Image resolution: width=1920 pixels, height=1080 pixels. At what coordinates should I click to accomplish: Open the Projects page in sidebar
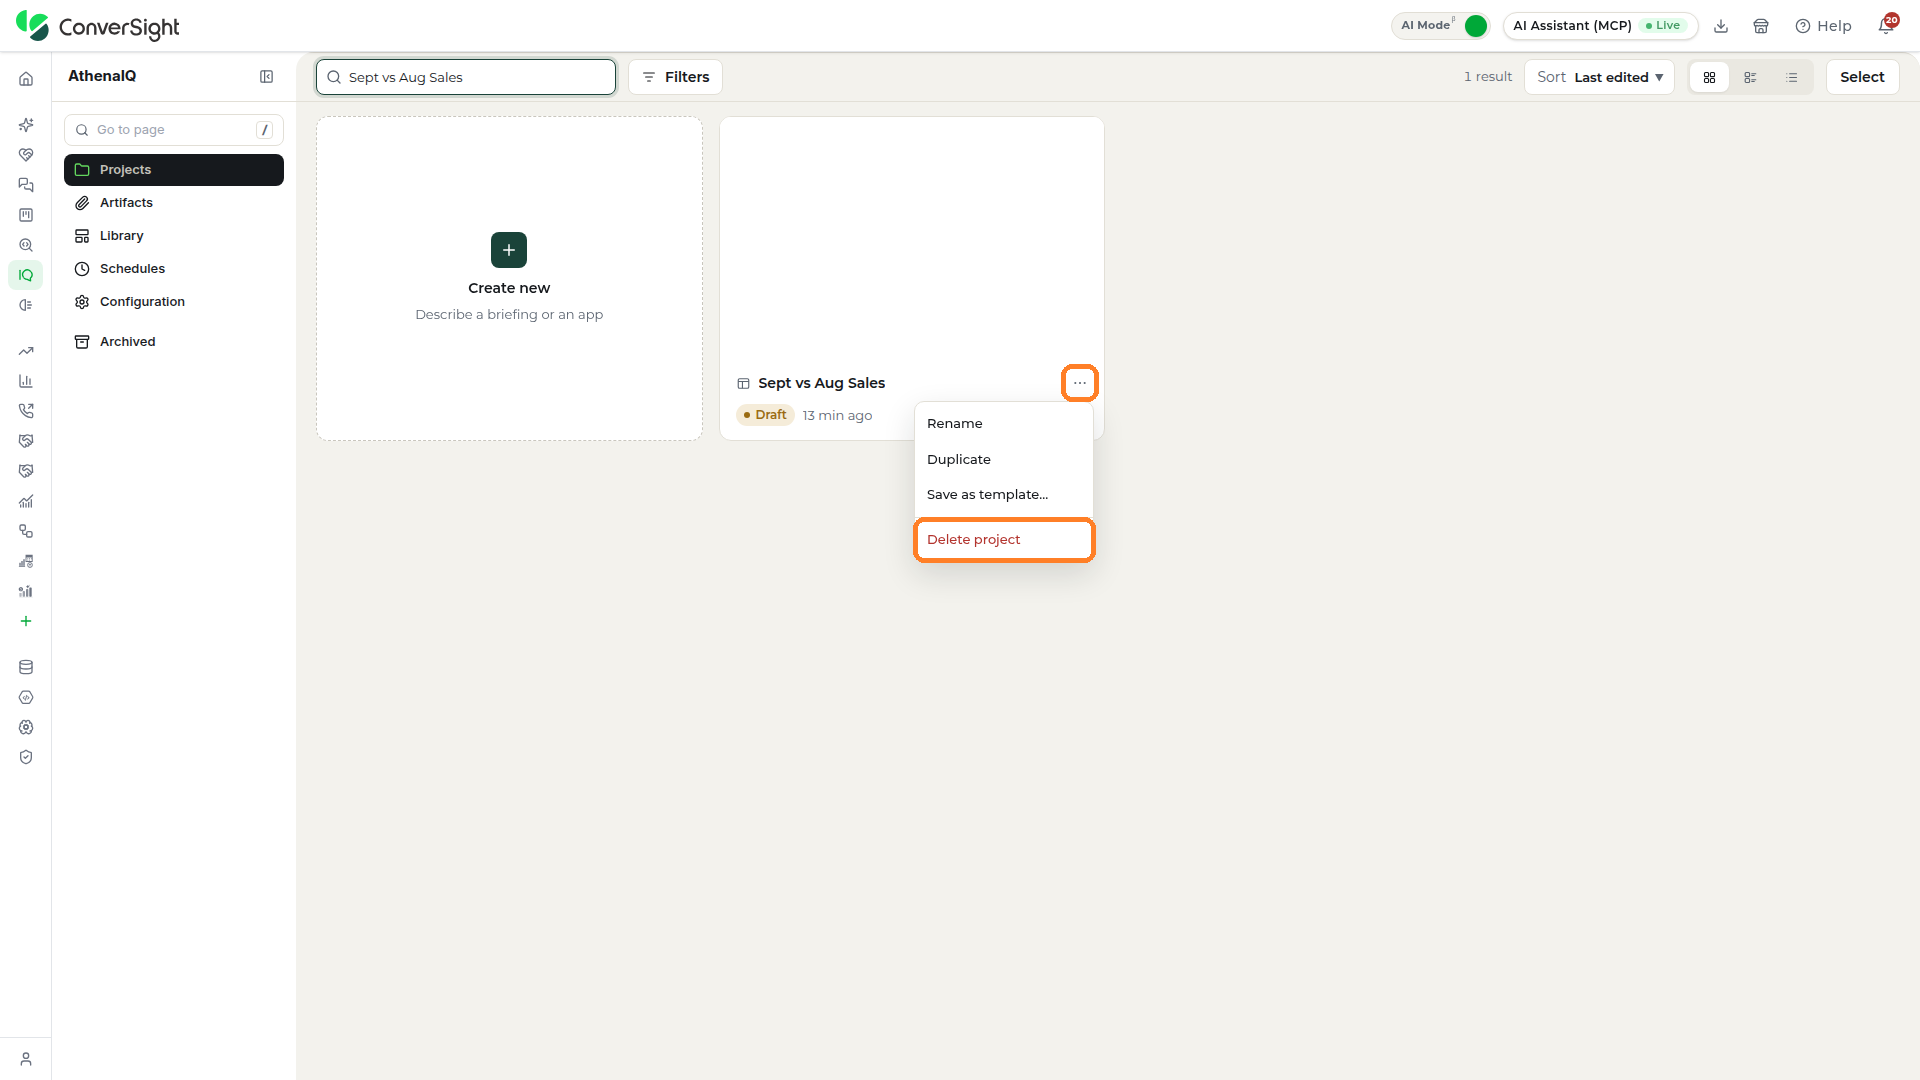(174, 170)
